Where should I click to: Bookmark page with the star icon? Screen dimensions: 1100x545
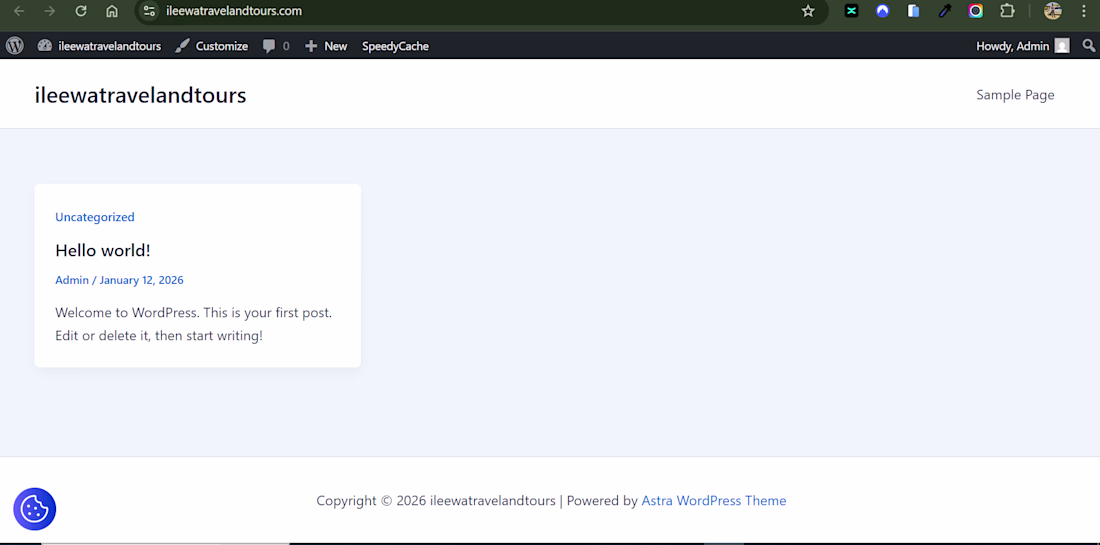pyautogui.click(x=808, y=11)
